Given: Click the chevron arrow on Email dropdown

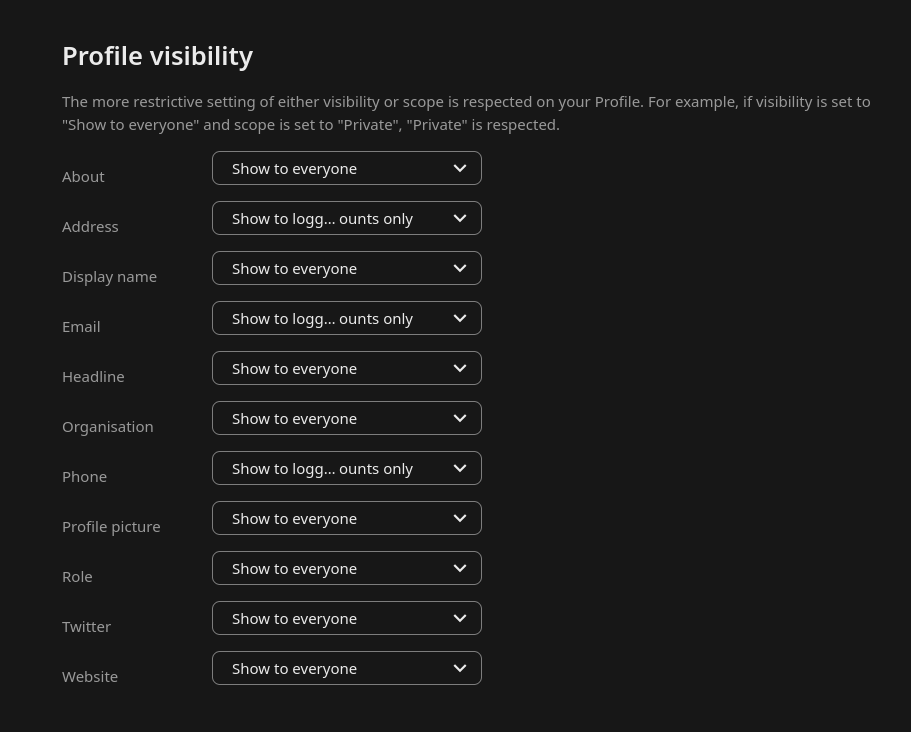Looking at the screenshot, I should (460, 318).
